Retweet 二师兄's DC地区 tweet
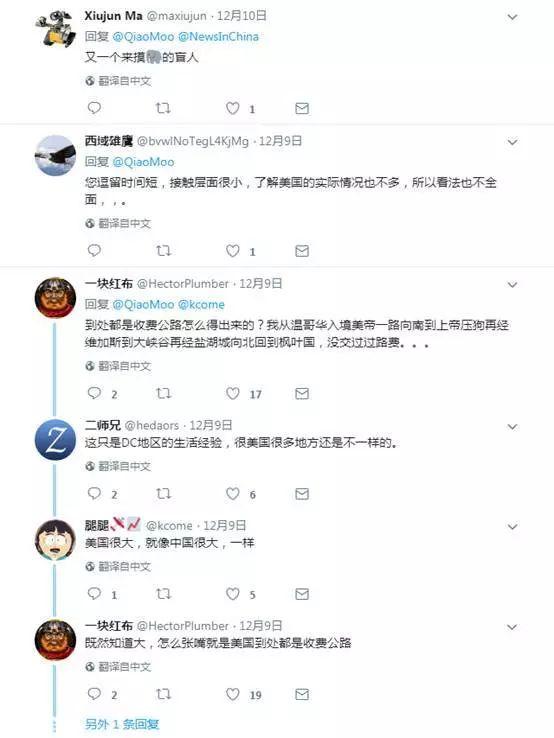 tap(163, 493)
